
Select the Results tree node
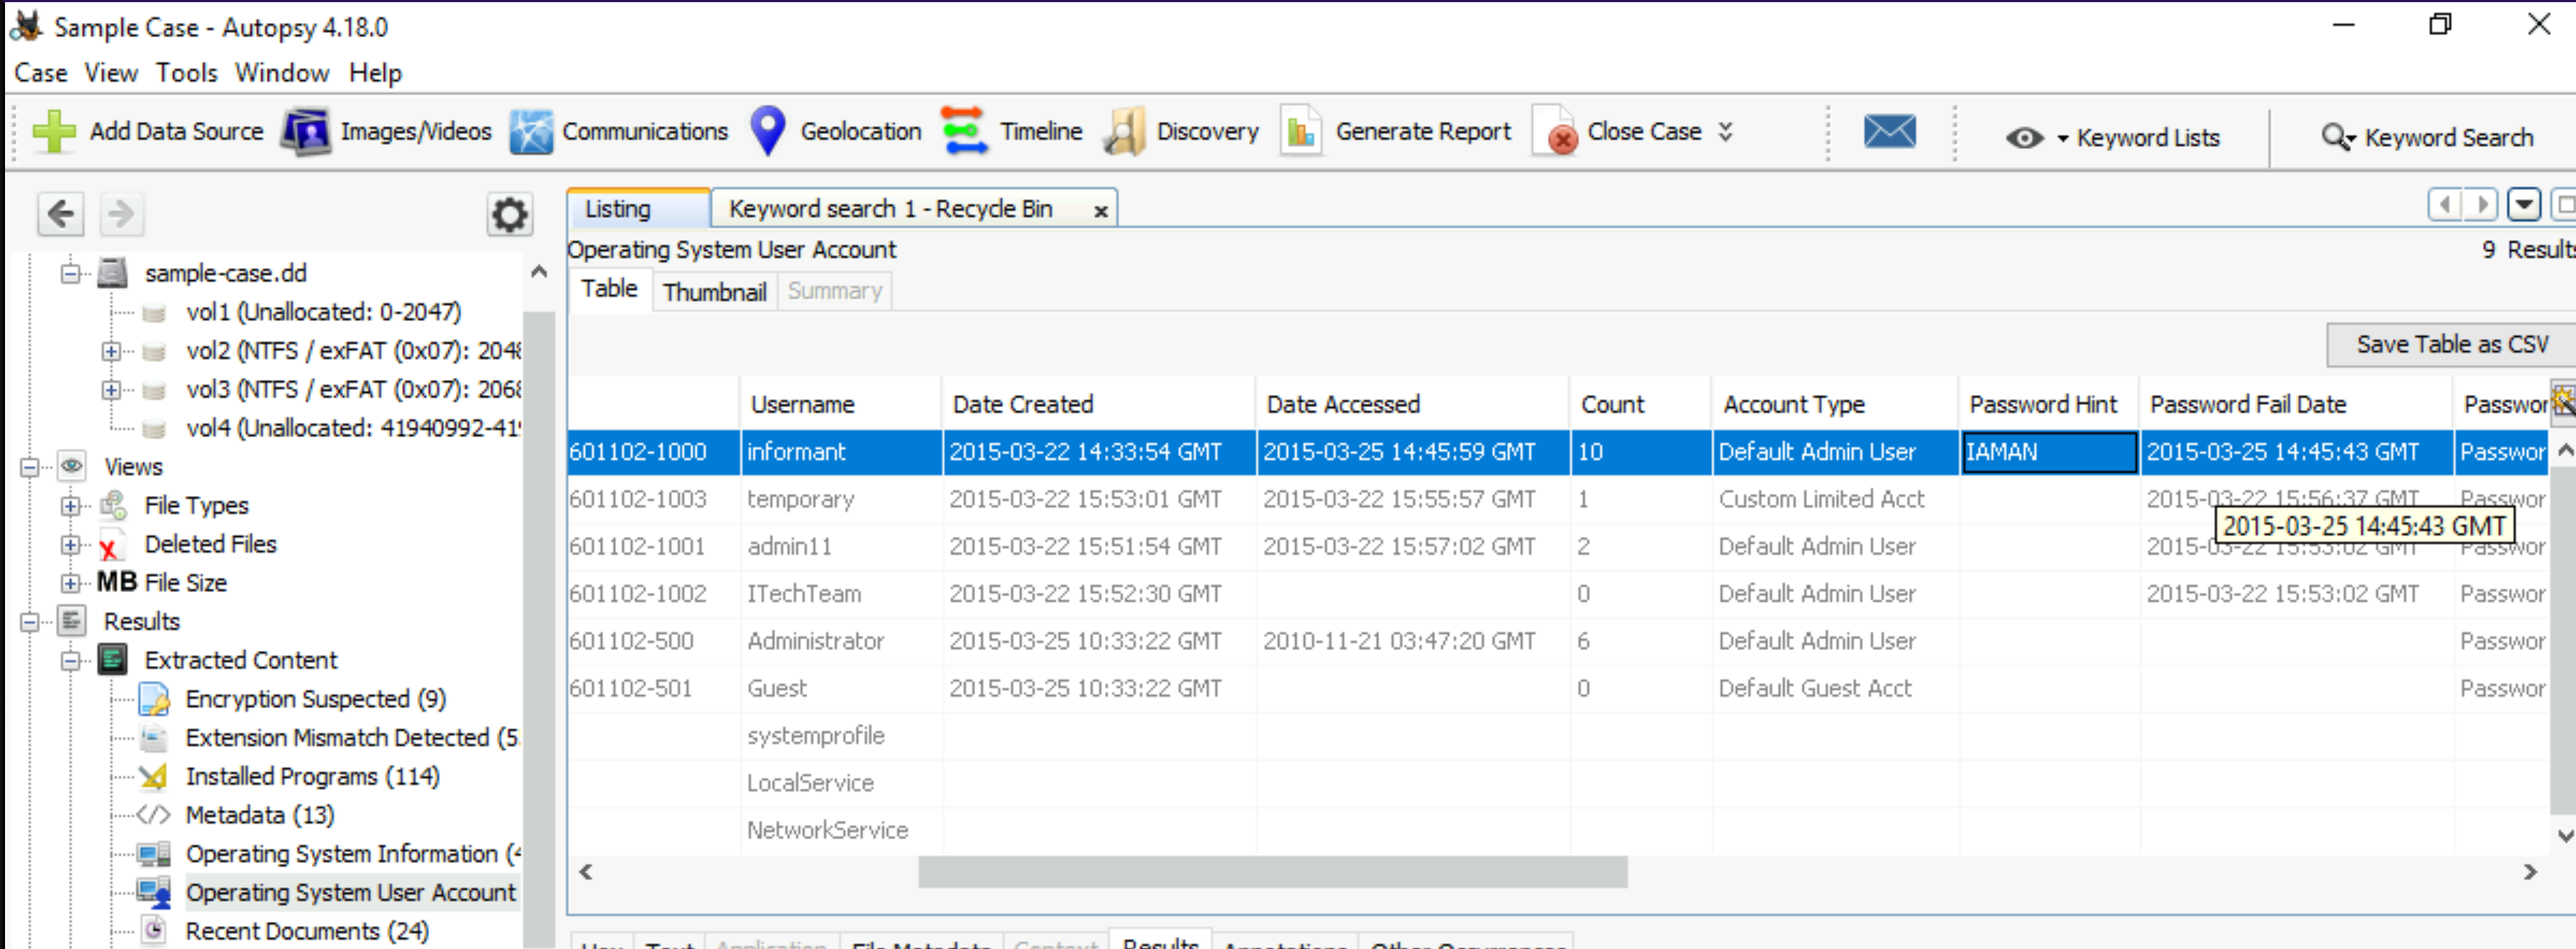click(141, 622)
